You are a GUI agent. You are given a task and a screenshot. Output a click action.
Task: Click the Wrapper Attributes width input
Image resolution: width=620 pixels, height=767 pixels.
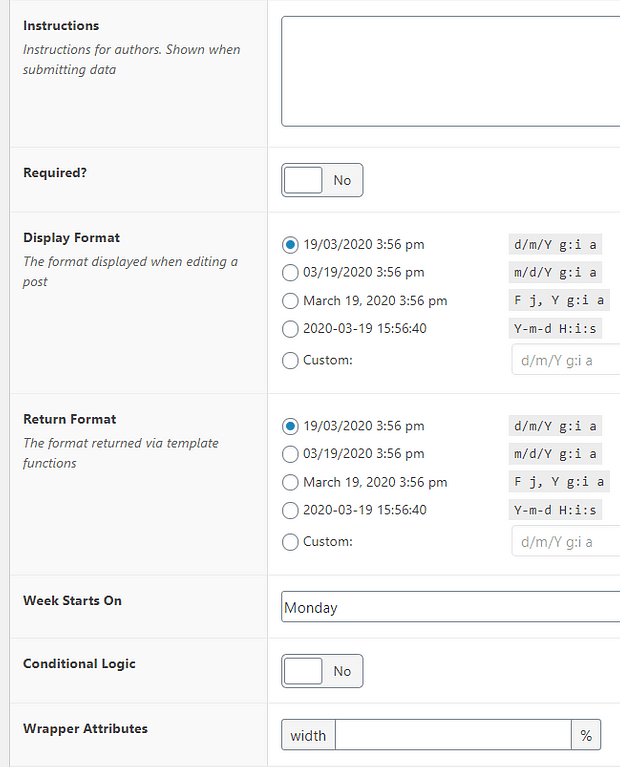coord(452,735)
